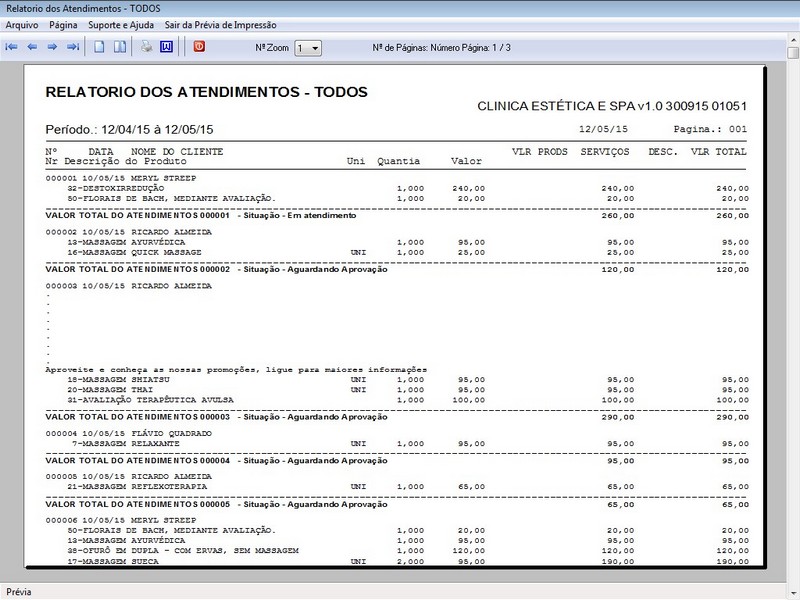The image size is (800, 600).
Task: Click the next page arrow icon
Action: point(52,47)
